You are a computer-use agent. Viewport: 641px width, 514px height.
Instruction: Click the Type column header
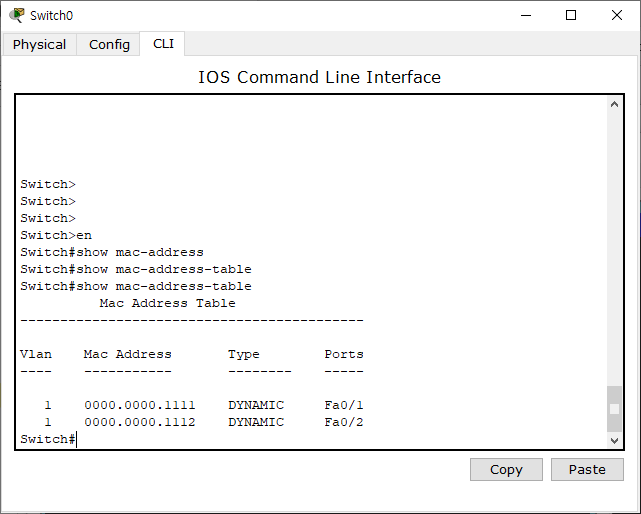pyautogui.click(x=244, y=355)
